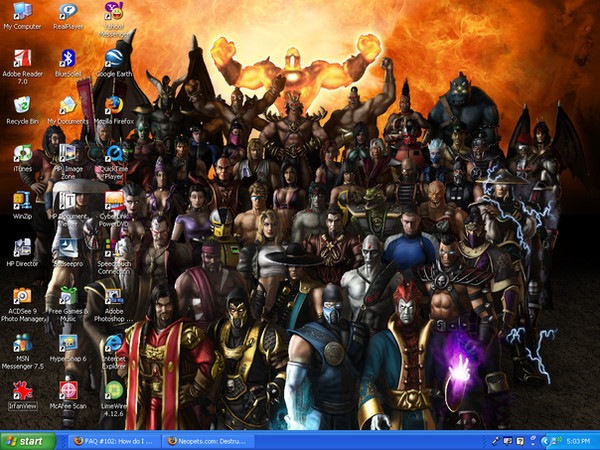This screenshot has width=600, height=450.
Task: Click the 5:03 PM taskbar clock
Action: 578,441
